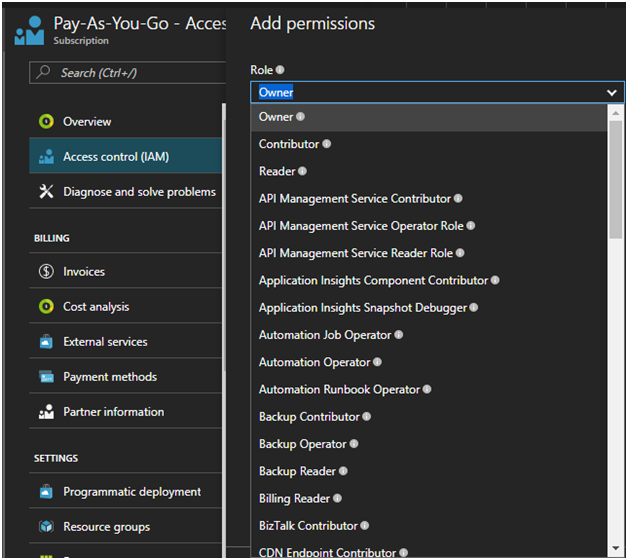The image size is (628, 560).
Task: Select BizTalk Contributor role
Action: [429, 526]
